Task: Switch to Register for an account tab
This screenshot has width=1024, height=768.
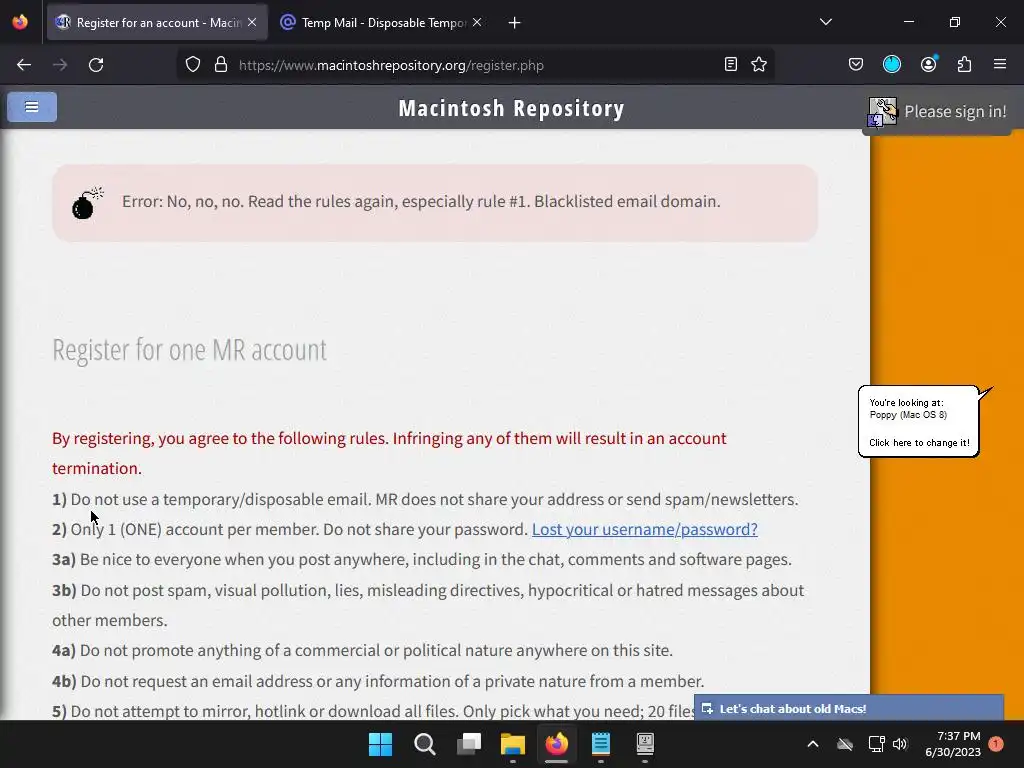Action: (x=157, y=23)
